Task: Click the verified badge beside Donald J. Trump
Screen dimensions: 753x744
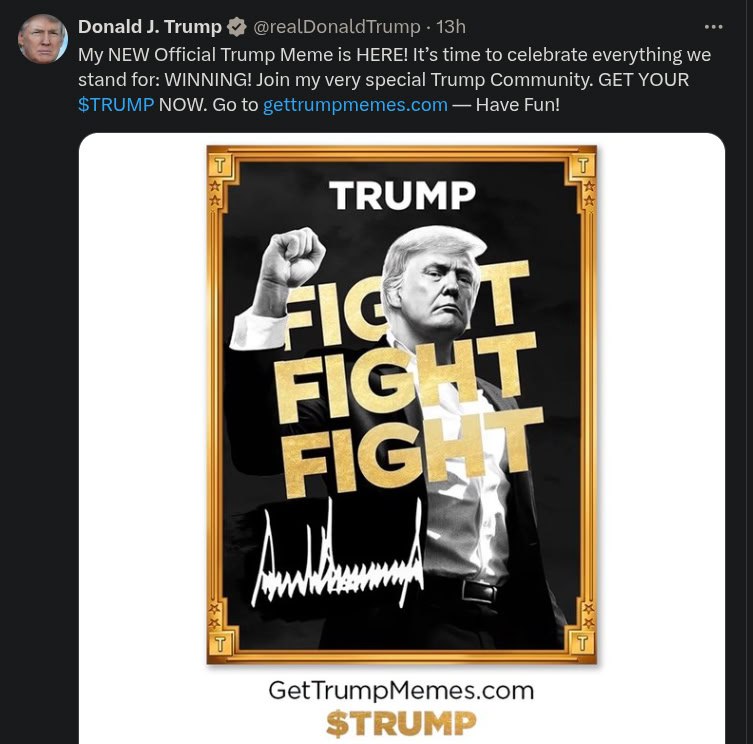Action: click(x=236, y=27)
